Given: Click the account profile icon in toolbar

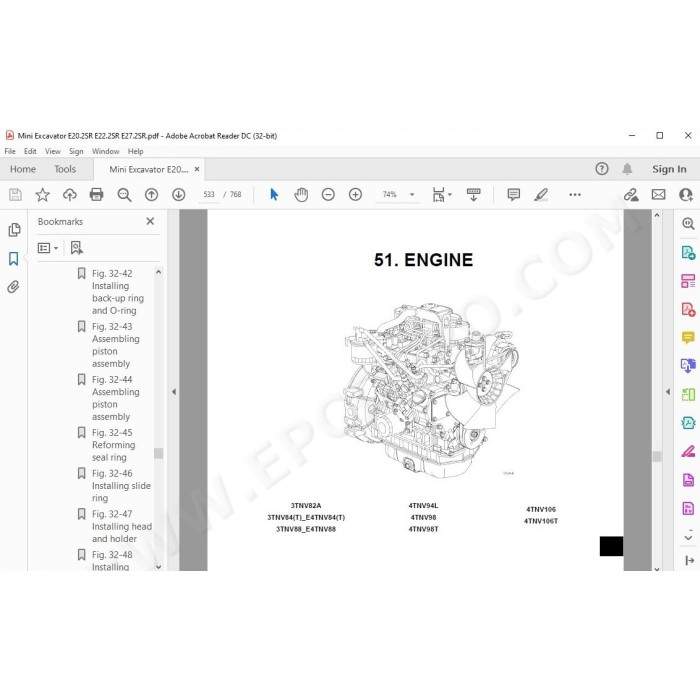Looking at the screenshot, I should click(686, 195).
